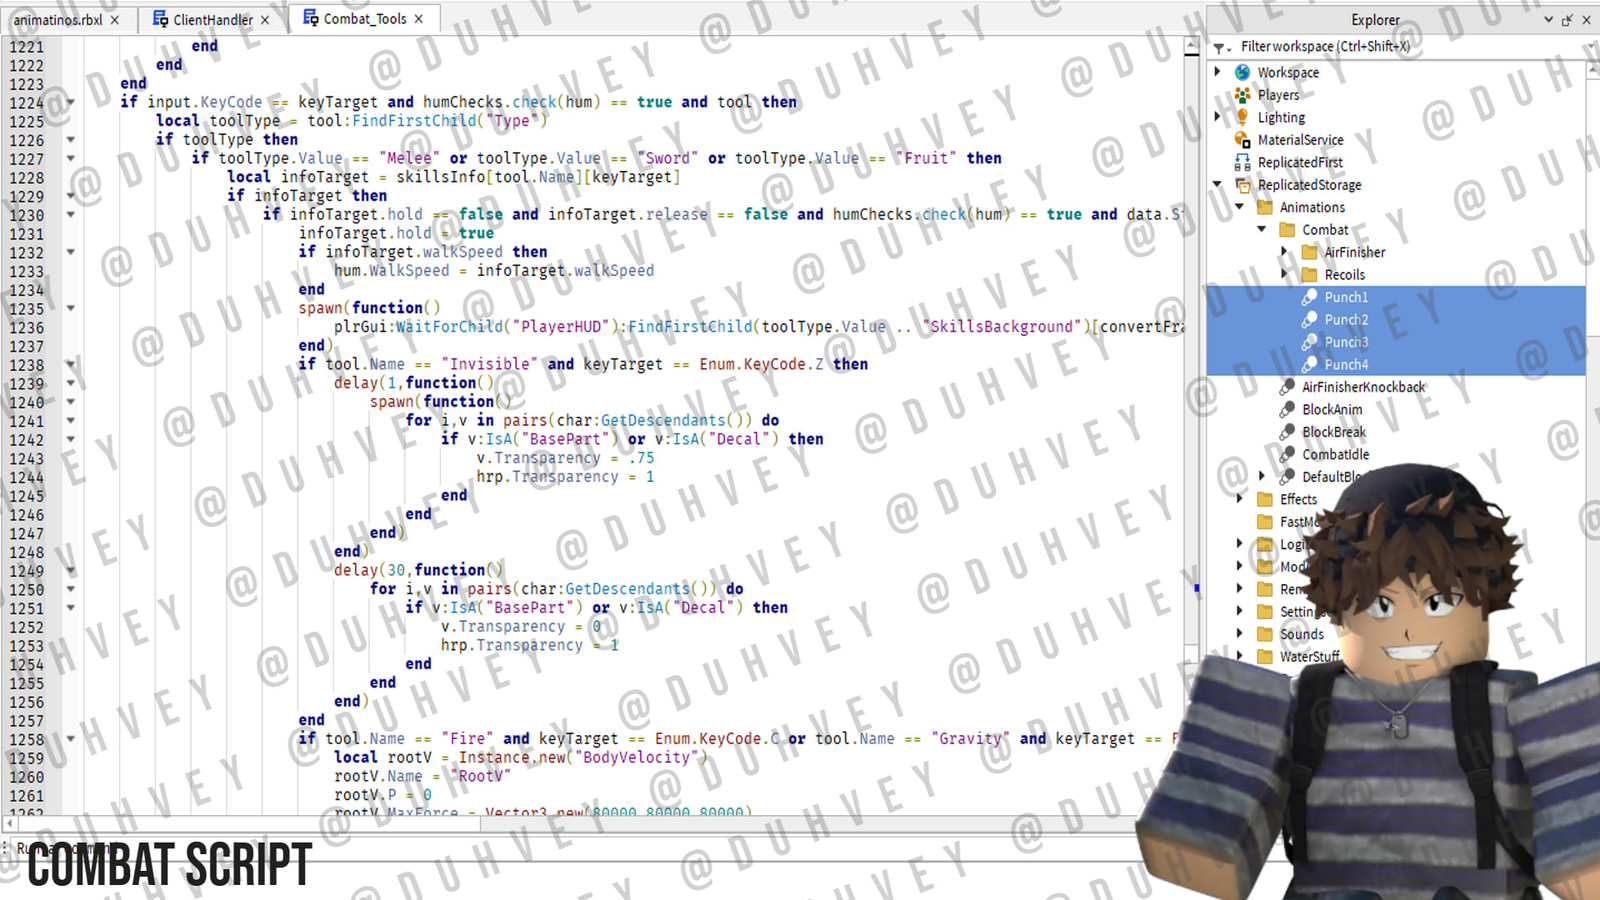The width and height of the screenshot is (1600, 900).
Task: Click the Punch2 animation icon
Action: point(1309,320)
